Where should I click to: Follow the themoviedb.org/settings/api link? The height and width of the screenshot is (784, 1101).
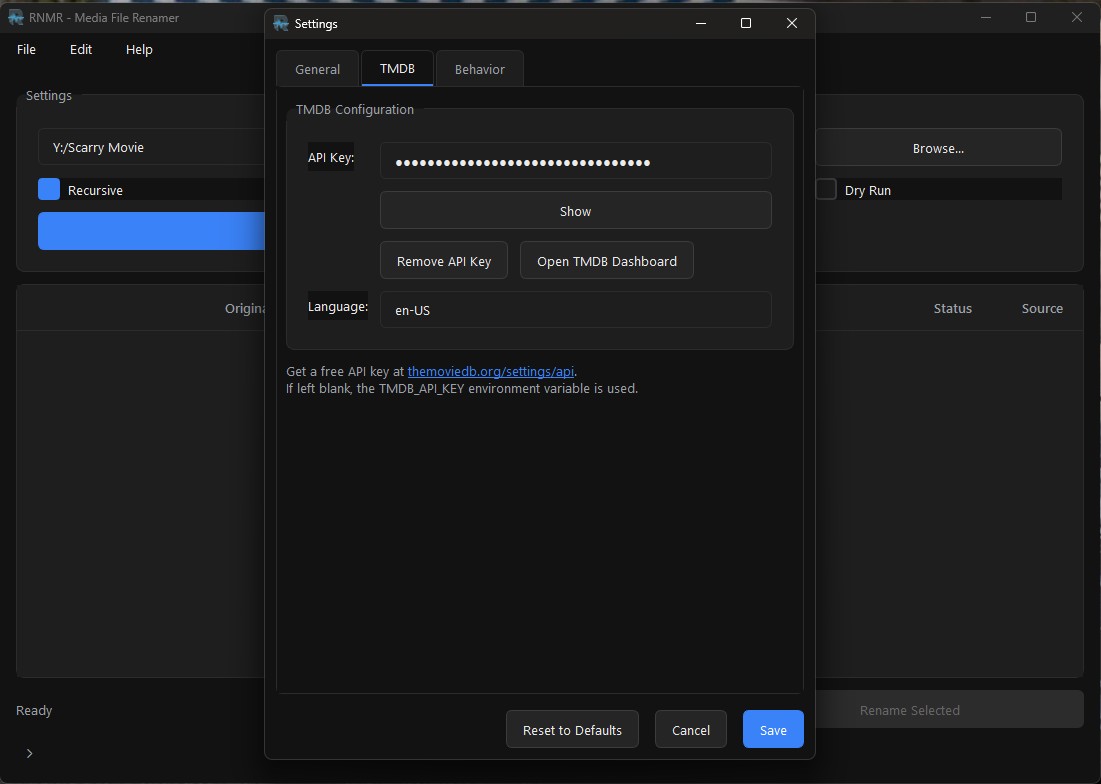(491, 371)
